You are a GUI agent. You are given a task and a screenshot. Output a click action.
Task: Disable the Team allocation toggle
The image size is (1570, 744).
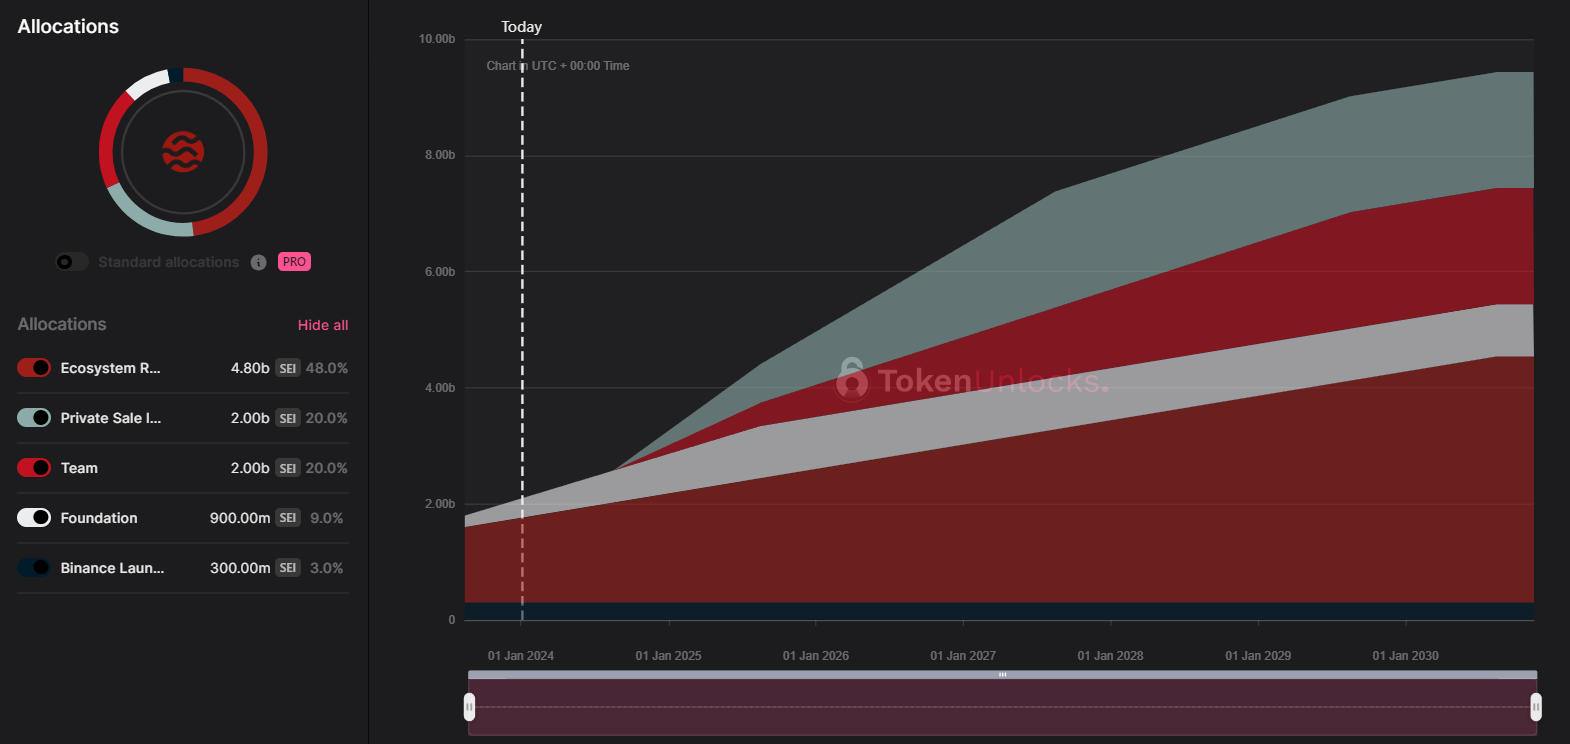[34, 468]
